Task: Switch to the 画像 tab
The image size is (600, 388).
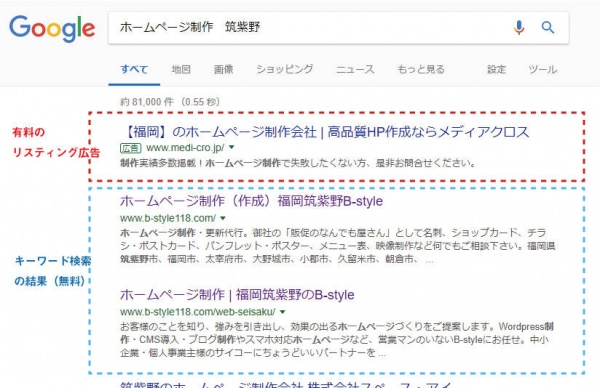Action: (x=223, y=69)
